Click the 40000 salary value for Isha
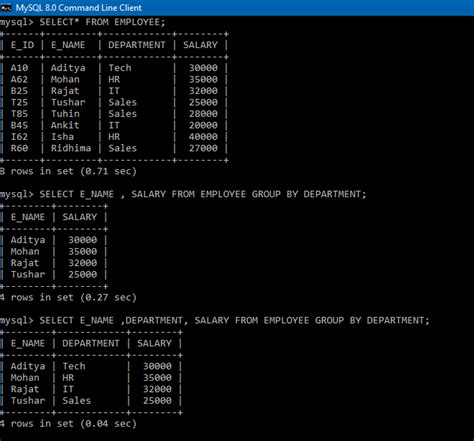Viewport: 474px width, 441px height. click(203, 137)
